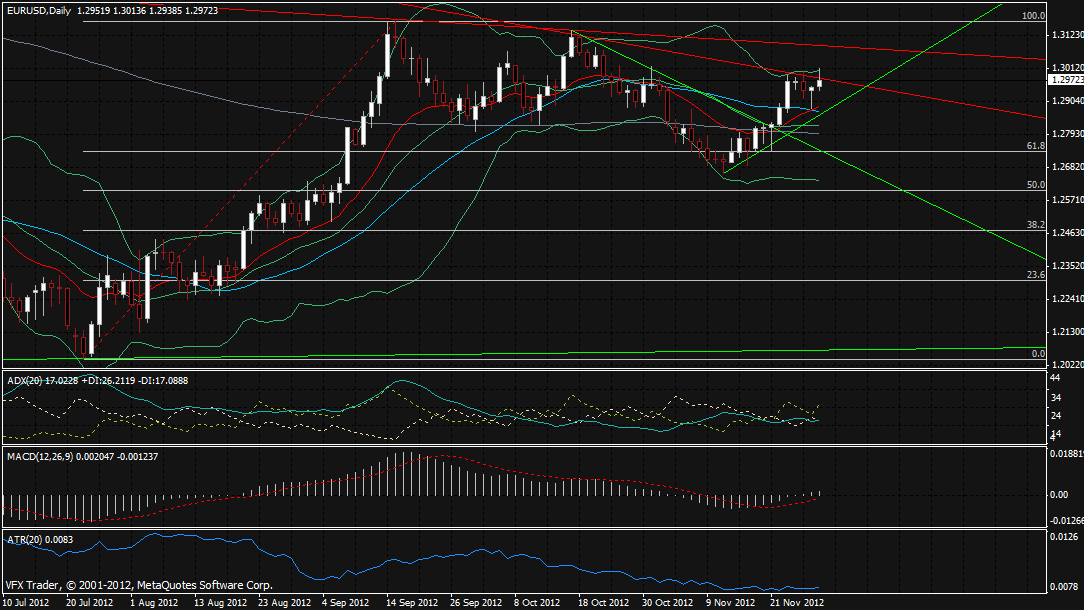Select the current price tag 1.29723
Viewport: 1084px width, 610px height.
point(1065,79)
